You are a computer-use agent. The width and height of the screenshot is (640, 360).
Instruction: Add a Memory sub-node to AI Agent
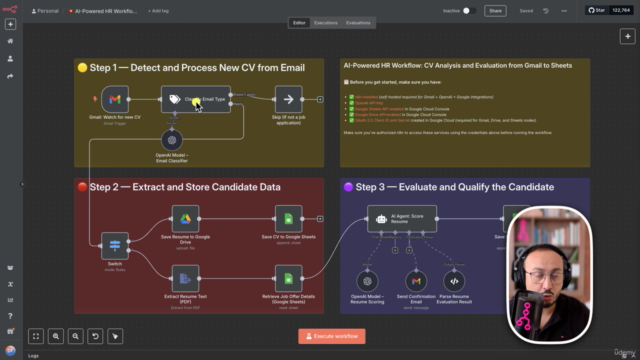tap(395, 250)
